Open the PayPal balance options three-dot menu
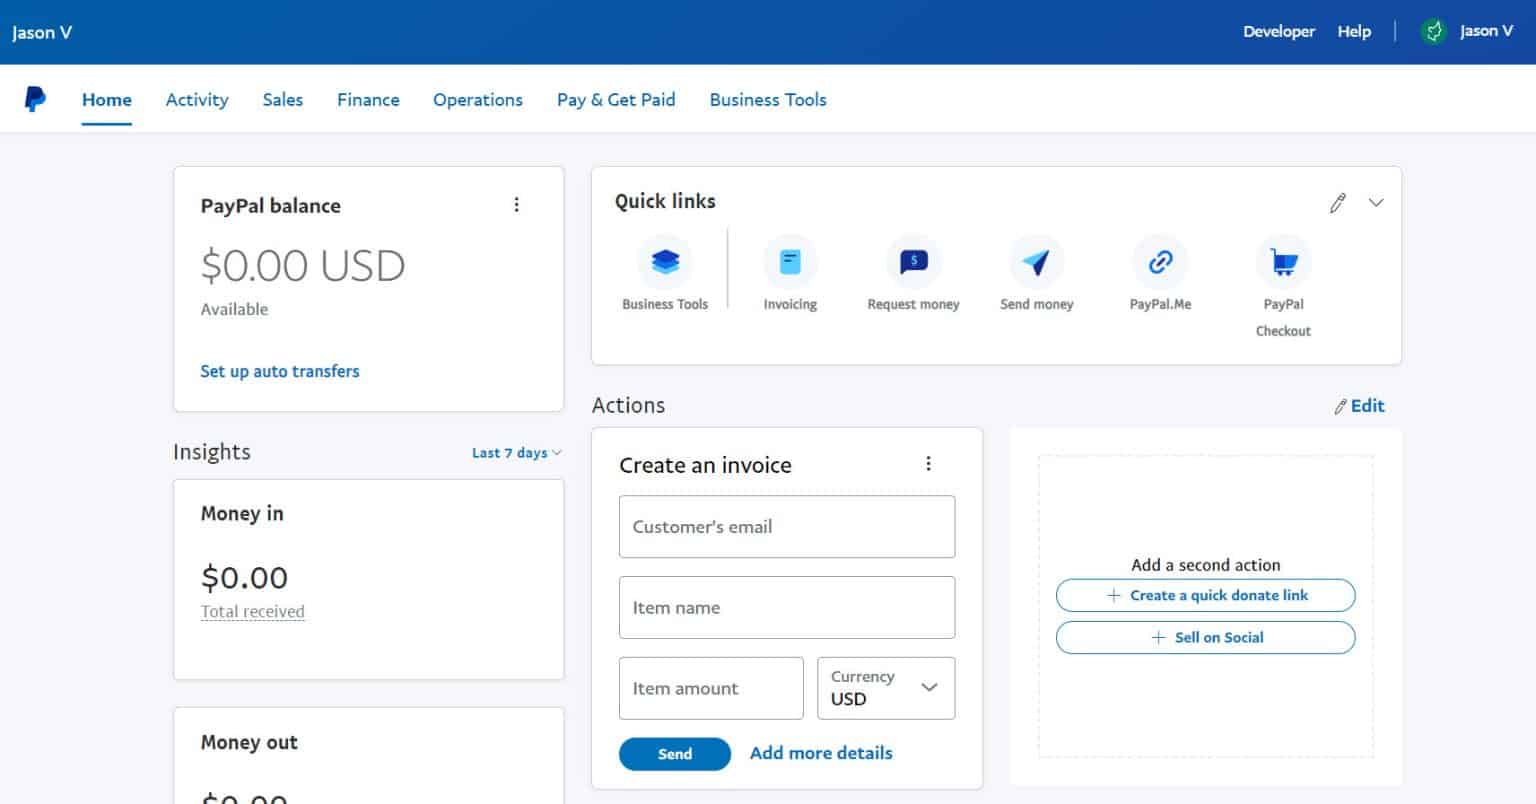 518,204
